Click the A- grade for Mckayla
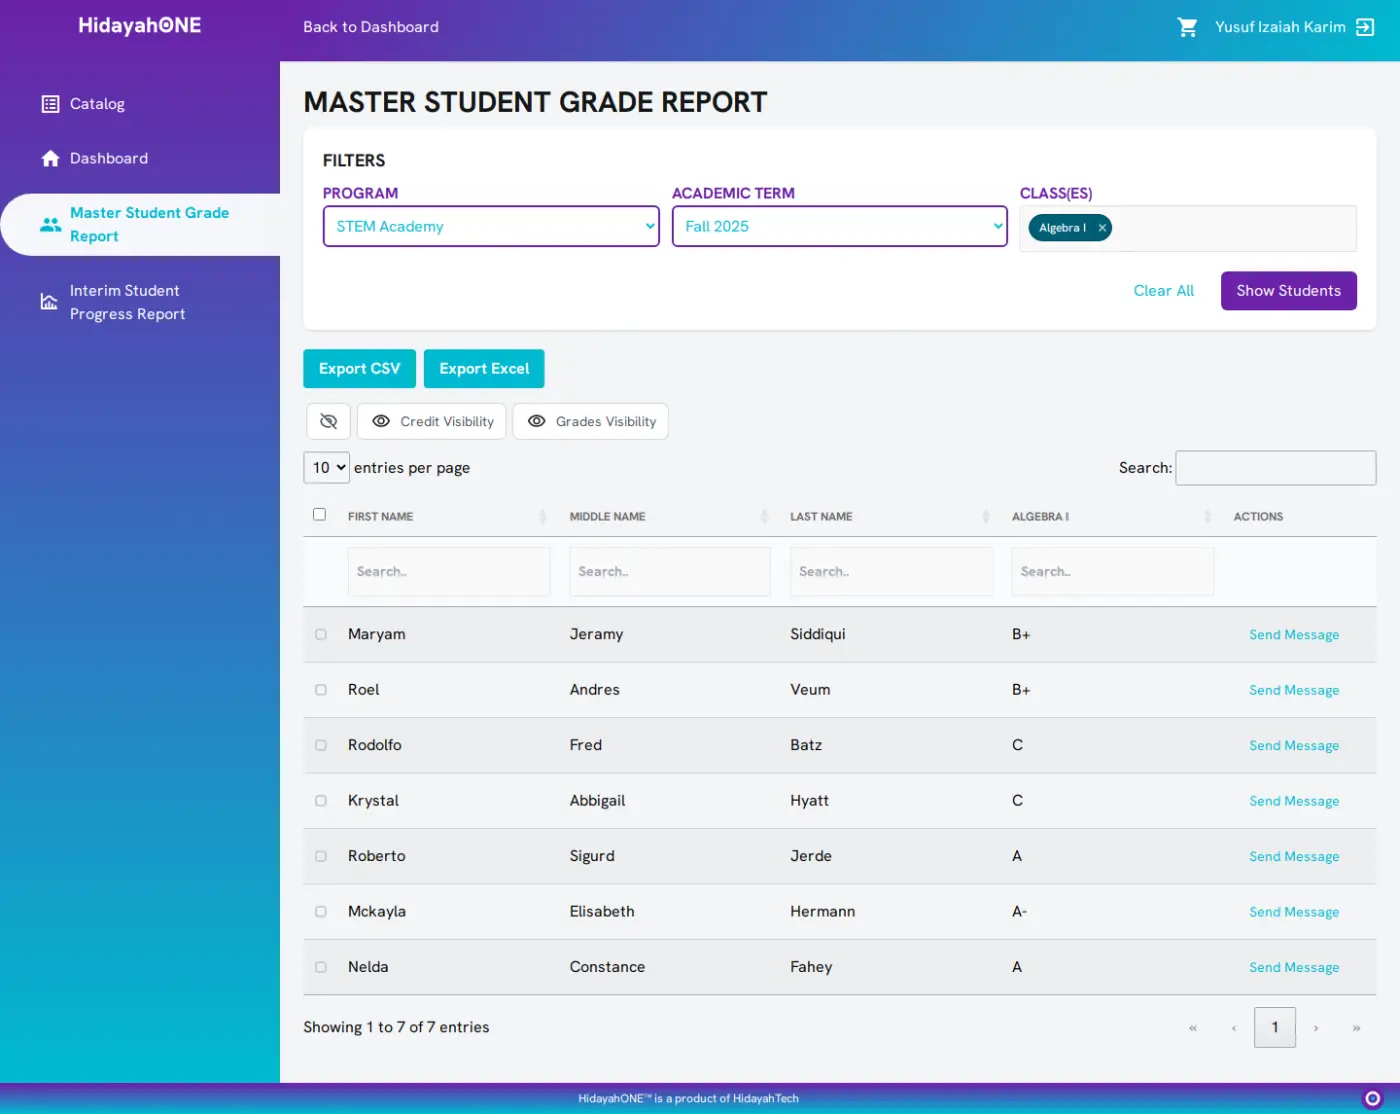This screenshot has width=1400, height=1114. pos(1019,912)
